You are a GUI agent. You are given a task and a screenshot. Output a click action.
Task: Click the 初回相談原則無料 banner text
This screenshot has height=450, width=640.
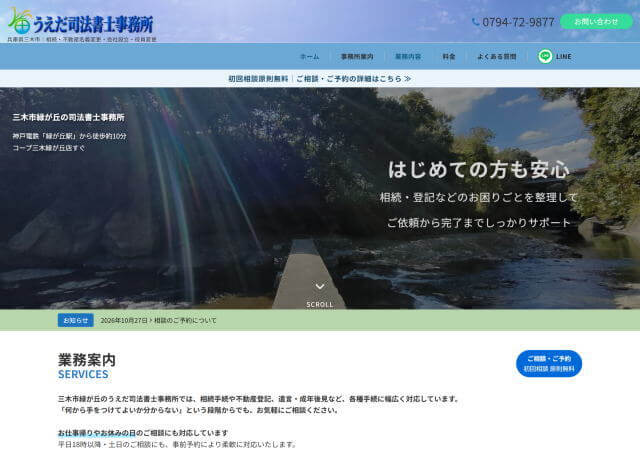point(258,78)
